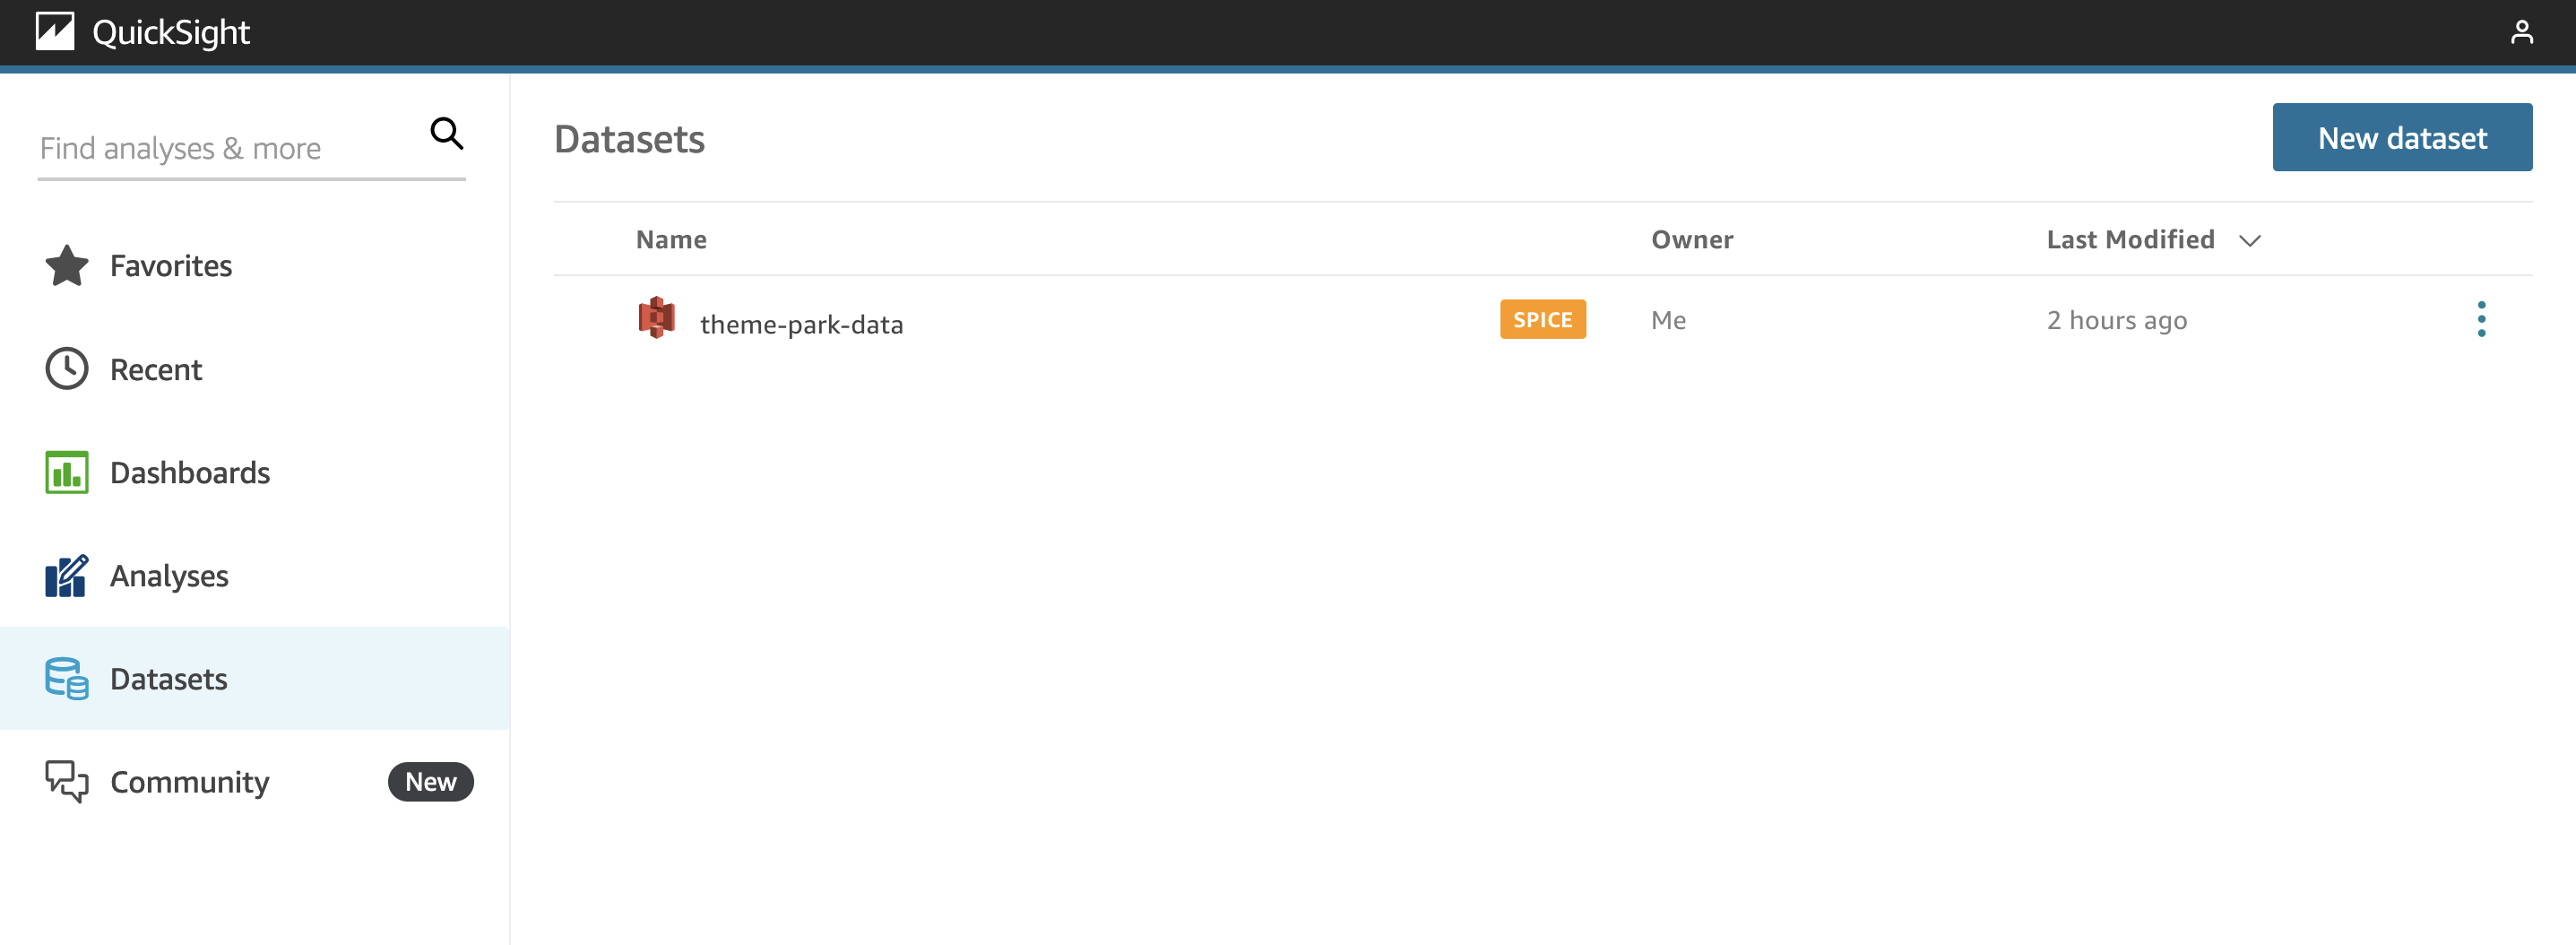Toggle Last Modified sort chevron
2576x945 pixels.
[x=2250, y=241]
